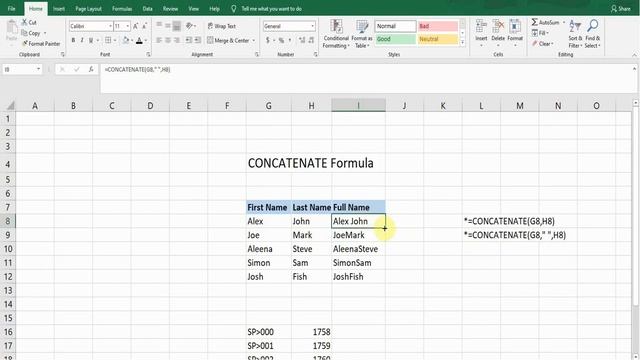Screen dimensions: 640x360
Task: Open Format as Table gallery
Action: (x=362, y=34)
